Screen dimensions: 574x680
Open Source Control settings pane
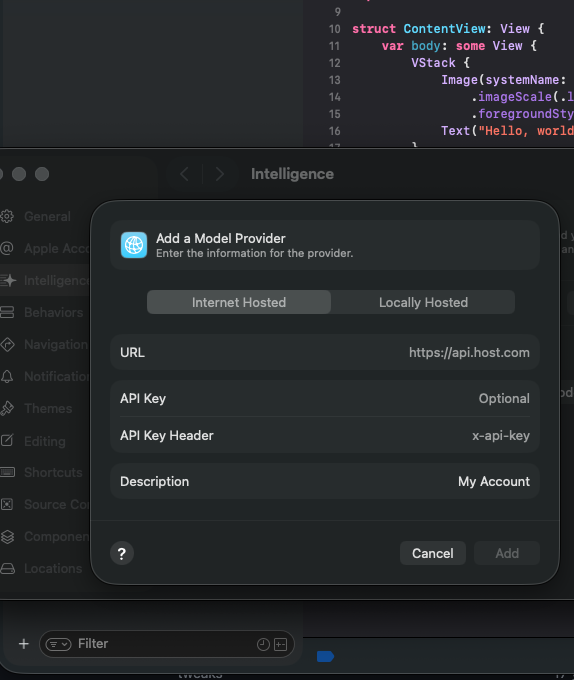(x=57, y=504)
